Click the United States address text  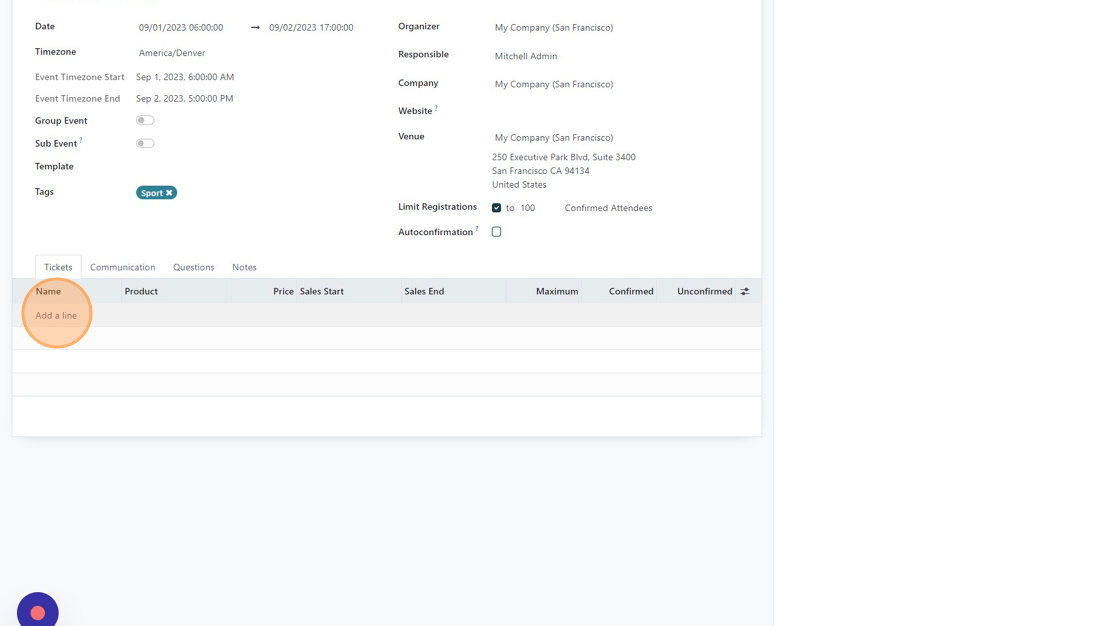[519, 184]
